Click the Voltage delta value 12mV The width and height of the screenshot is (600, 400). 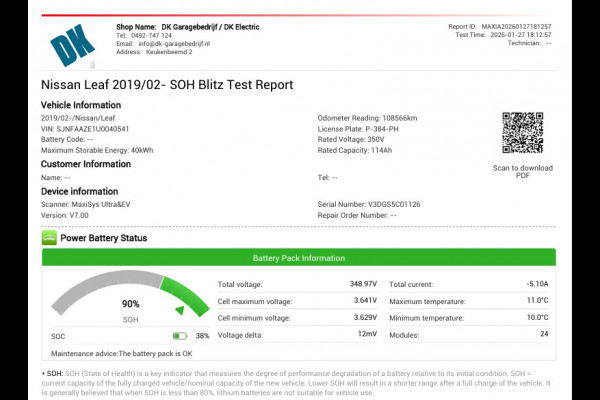[x=366, y=334]
